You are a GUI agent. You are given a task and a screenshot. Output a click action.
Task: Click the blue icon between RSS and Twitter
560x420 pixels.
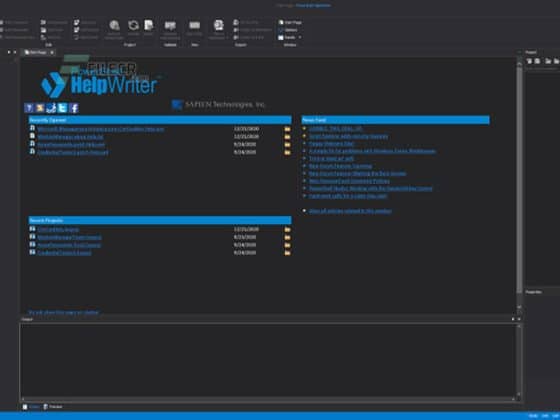51,108
